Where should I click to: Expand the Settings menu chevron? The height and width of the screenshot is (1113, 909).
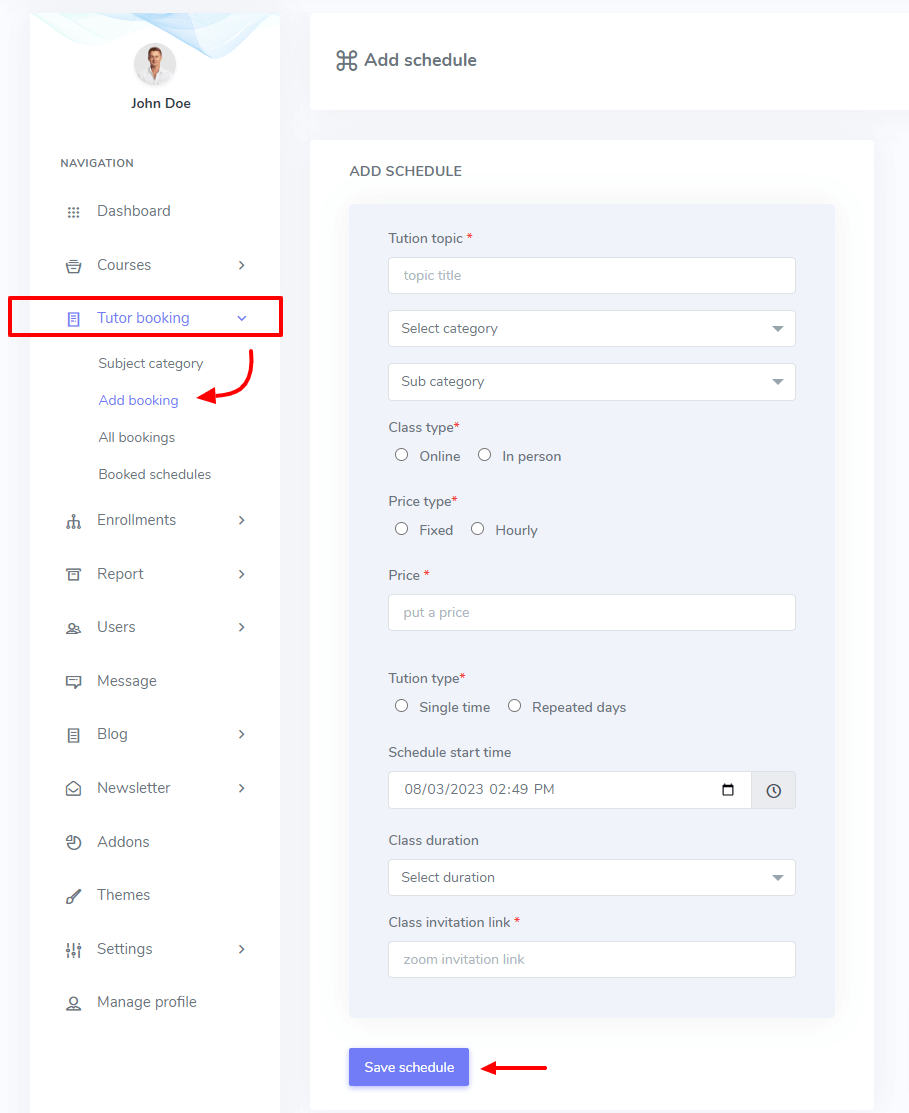click(242, 949)
